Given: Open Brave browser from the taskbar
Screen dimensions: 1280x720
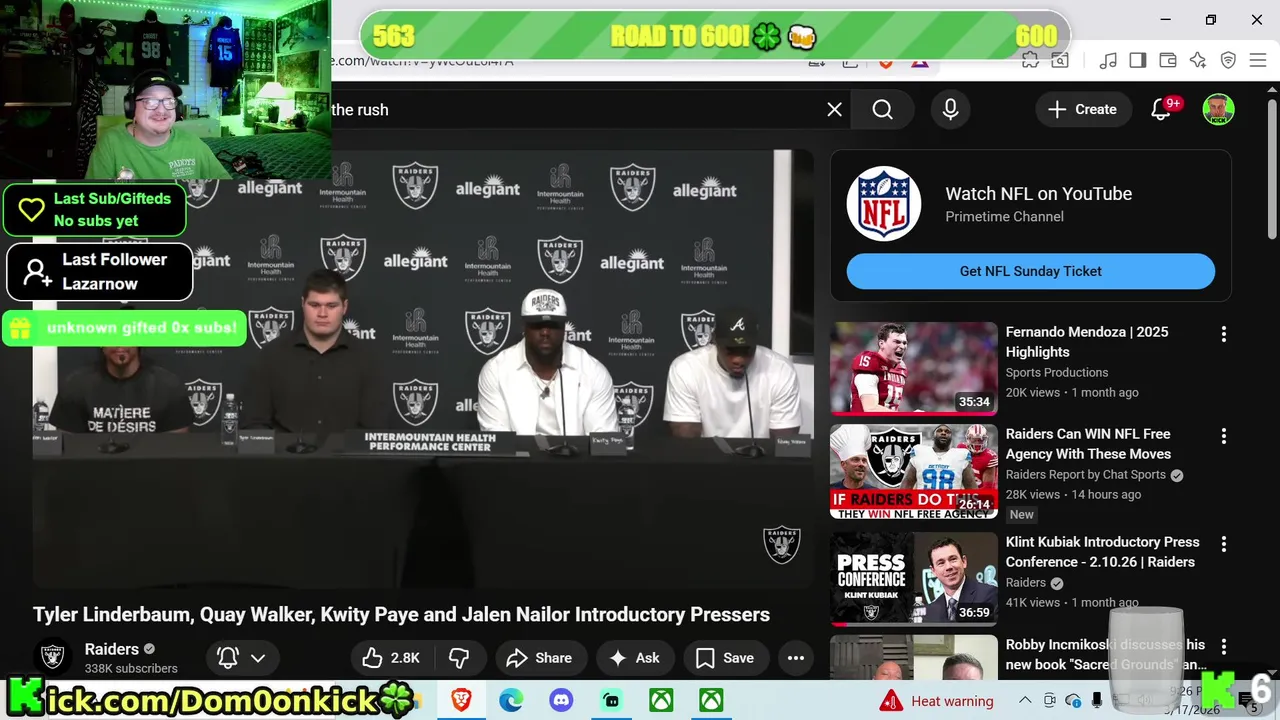Looking at the screenshot, I should point(461,700).
